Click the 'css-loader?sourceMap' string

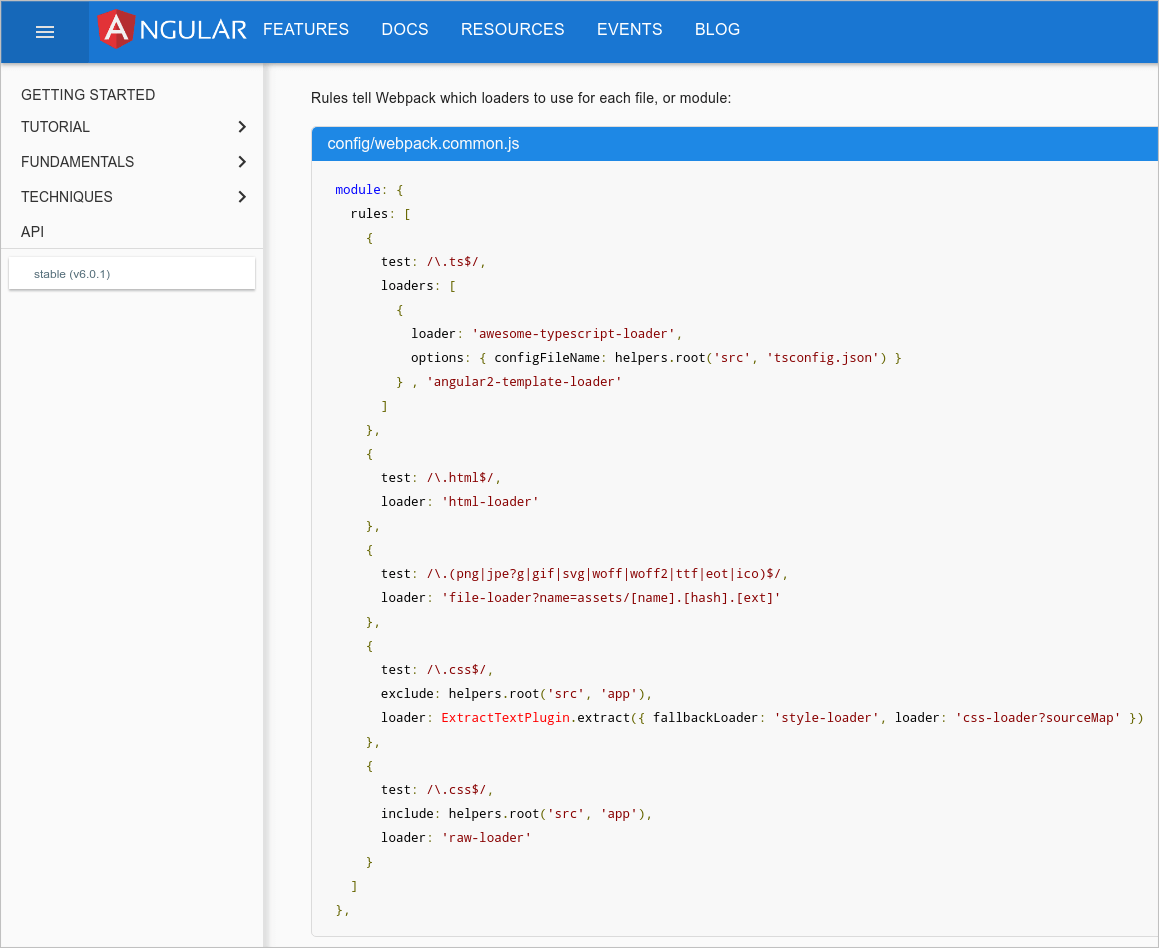[x=1038, y=718]
